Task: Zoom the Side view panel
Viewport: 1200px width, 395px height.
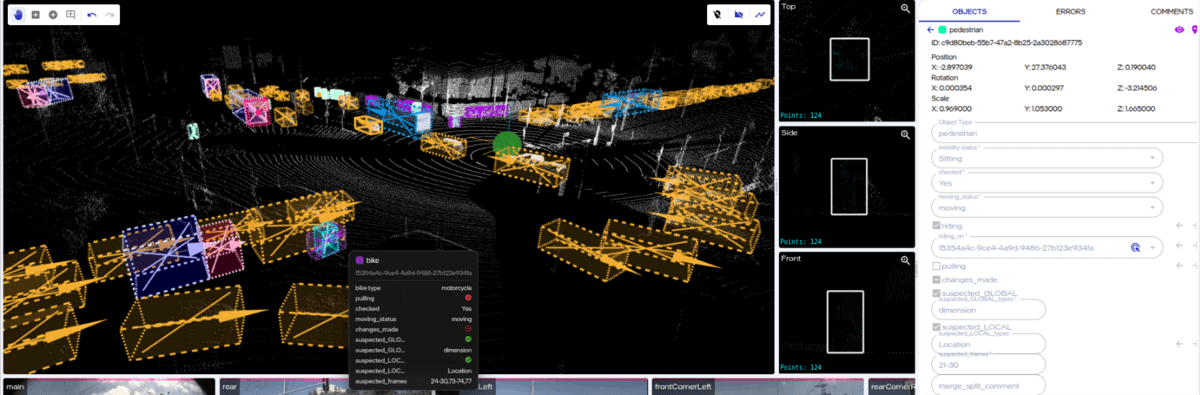Action: coord(905,134)
